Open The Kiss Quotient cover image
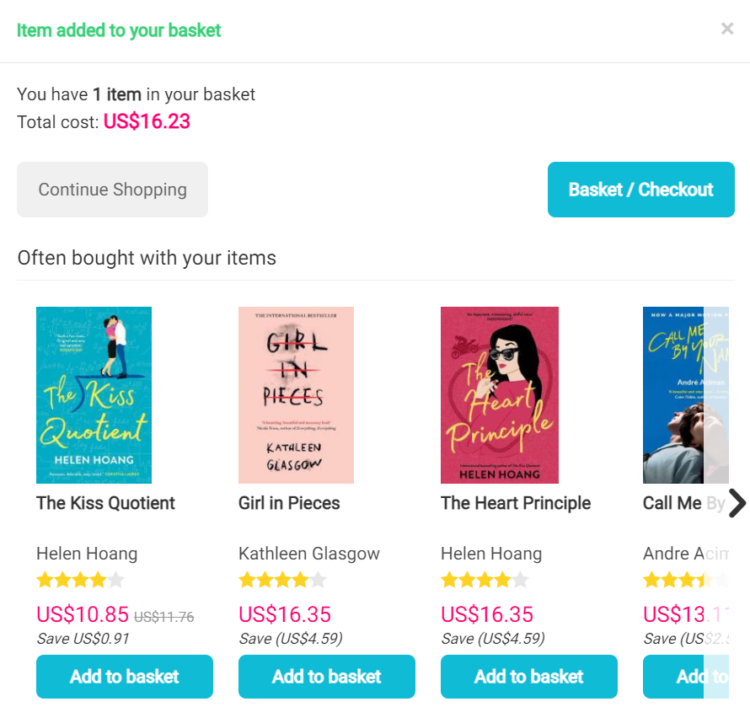Image resolution: width=750 pixels, height=723 pixels. (x=94, y=395)
